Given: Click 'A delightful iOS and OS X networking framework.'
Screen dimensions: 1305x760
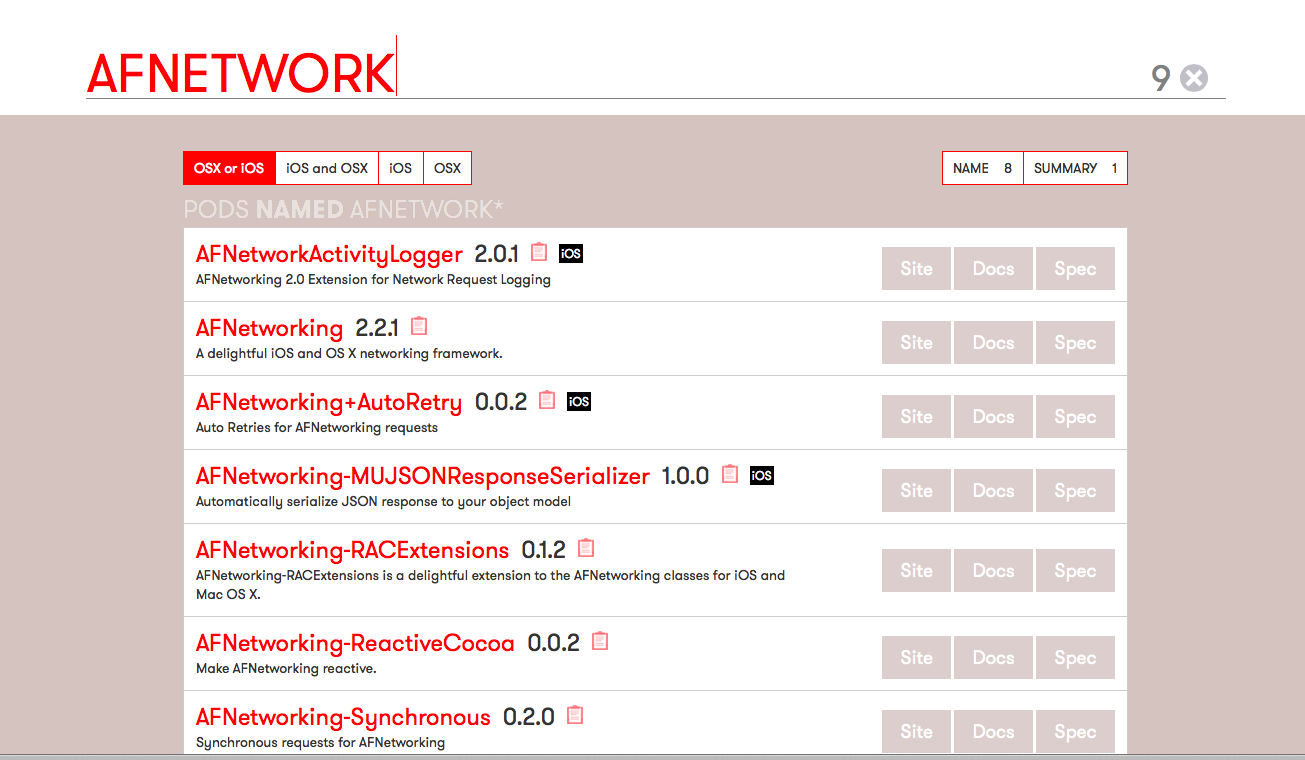Looking at the screenshot, I should coord(349,353).
